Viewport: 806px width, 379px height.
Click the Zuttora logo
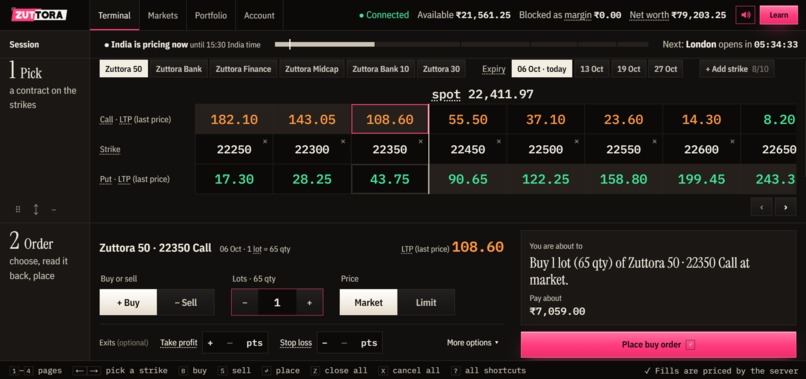39,15
